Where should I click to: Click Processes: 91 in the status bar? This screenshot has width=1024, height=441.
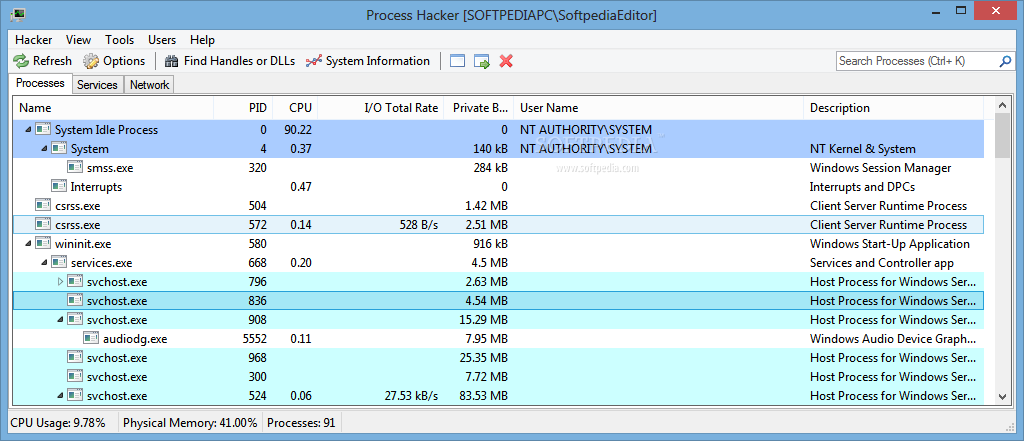tap(301, 423)
